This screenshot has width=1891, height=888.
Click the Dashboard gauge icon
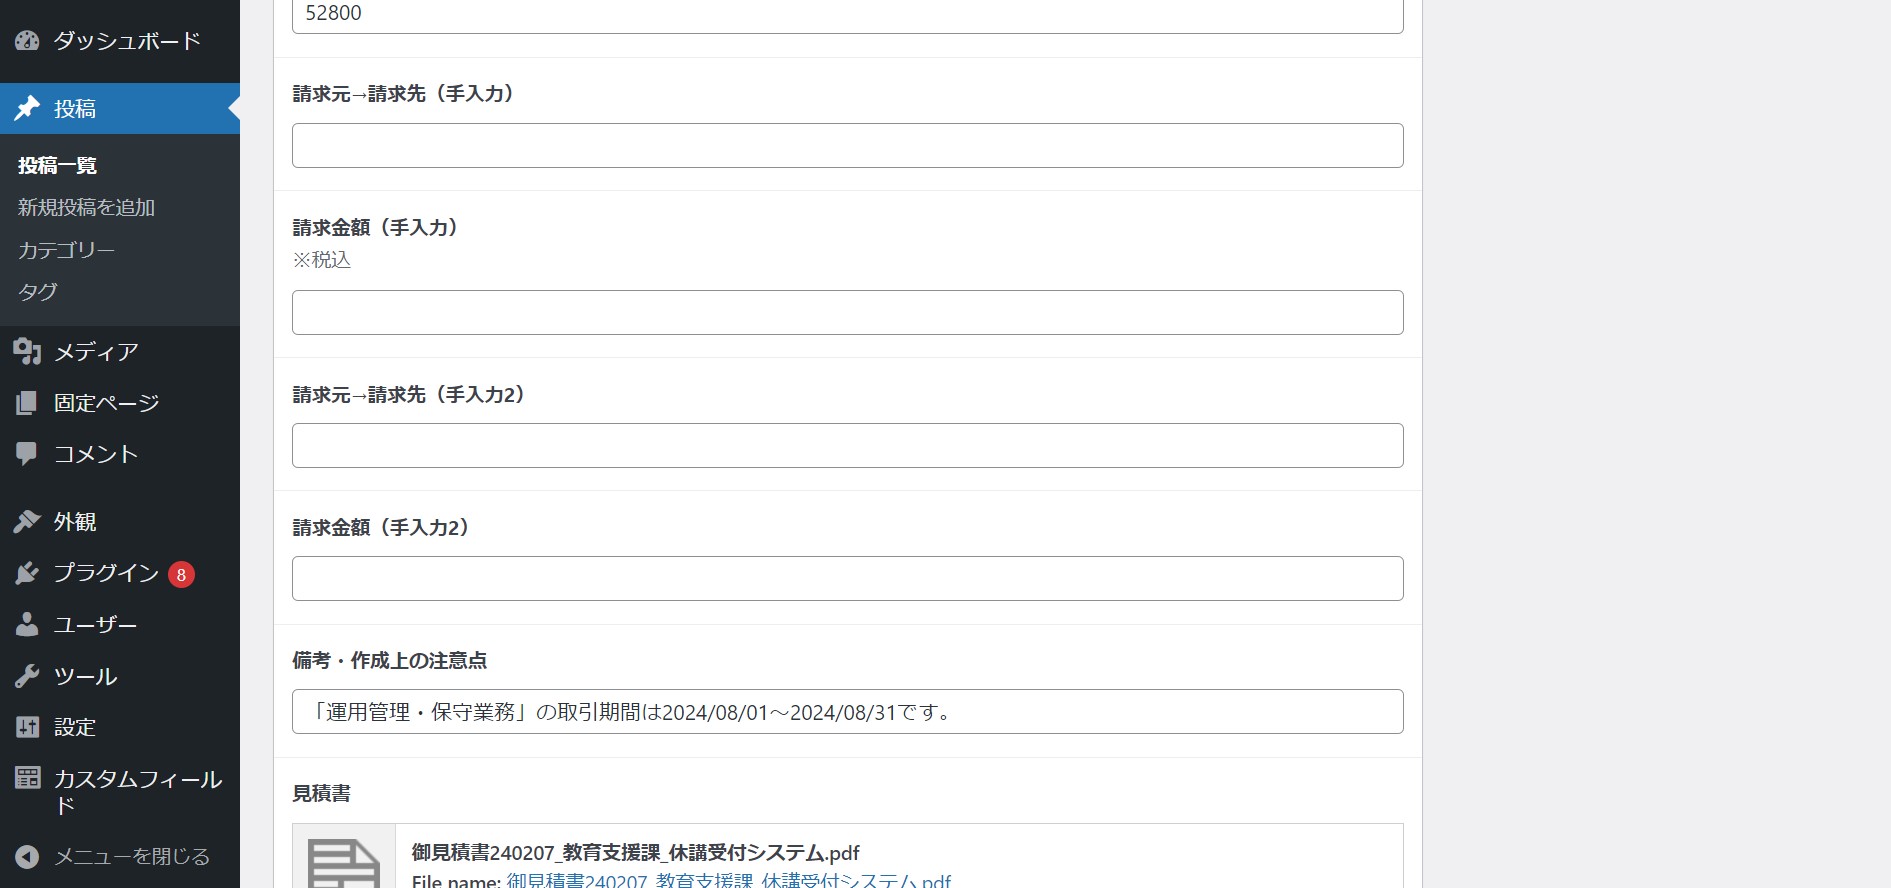(27, 41)
